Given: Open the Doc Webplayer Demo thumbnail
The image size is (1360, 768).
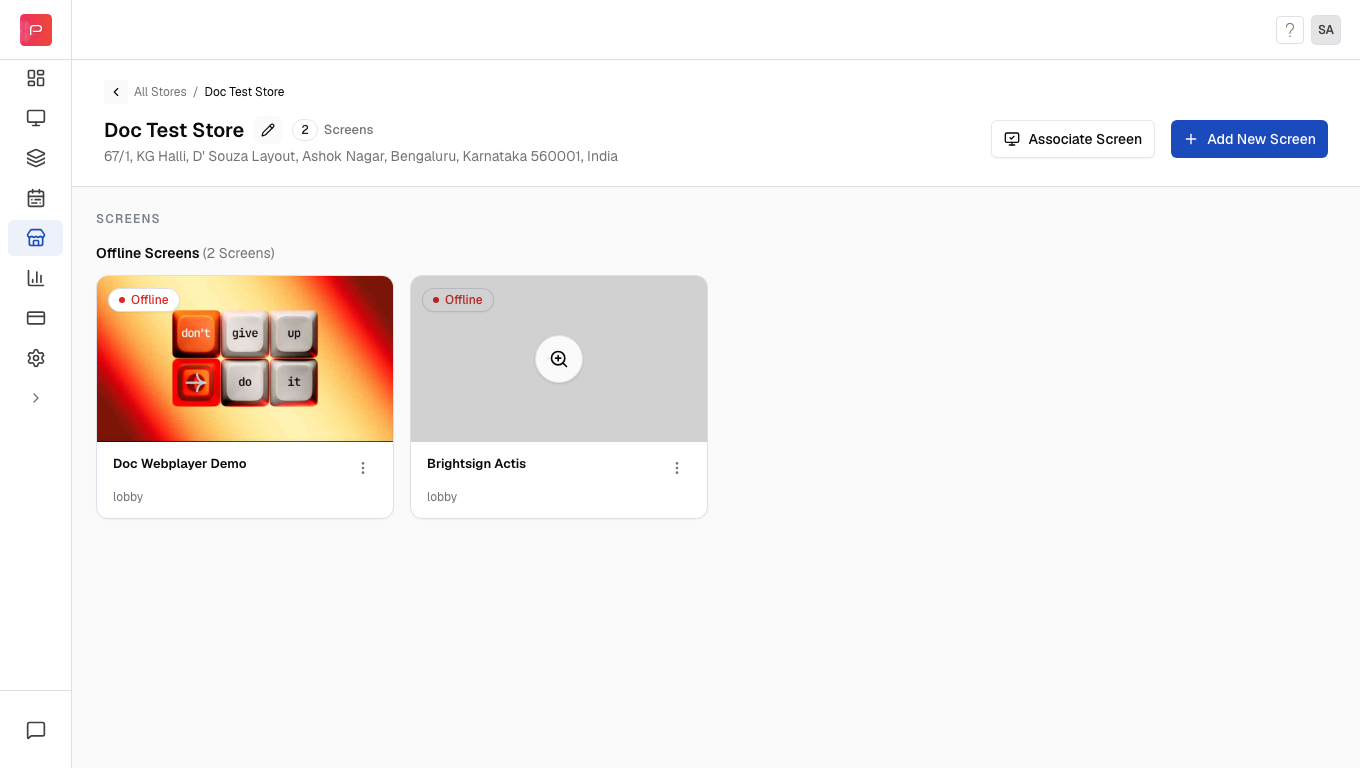Looking at the screenshot, I should tap(245, 359).
